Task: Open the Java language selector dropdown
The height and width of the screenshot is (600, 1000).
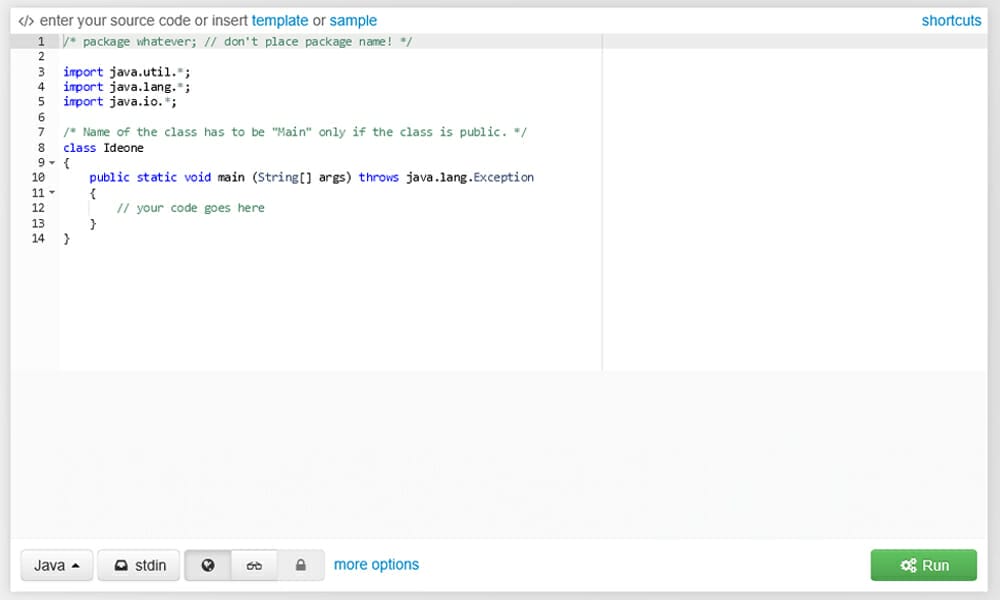Action: pos(56,565)
